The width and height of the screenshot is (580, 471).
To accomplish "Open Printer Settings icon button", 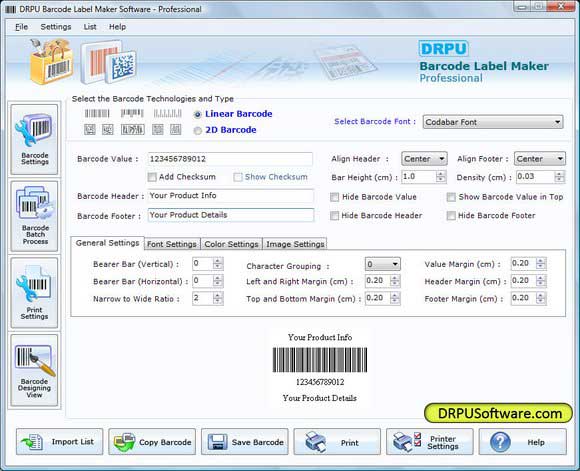I will 430,442.
